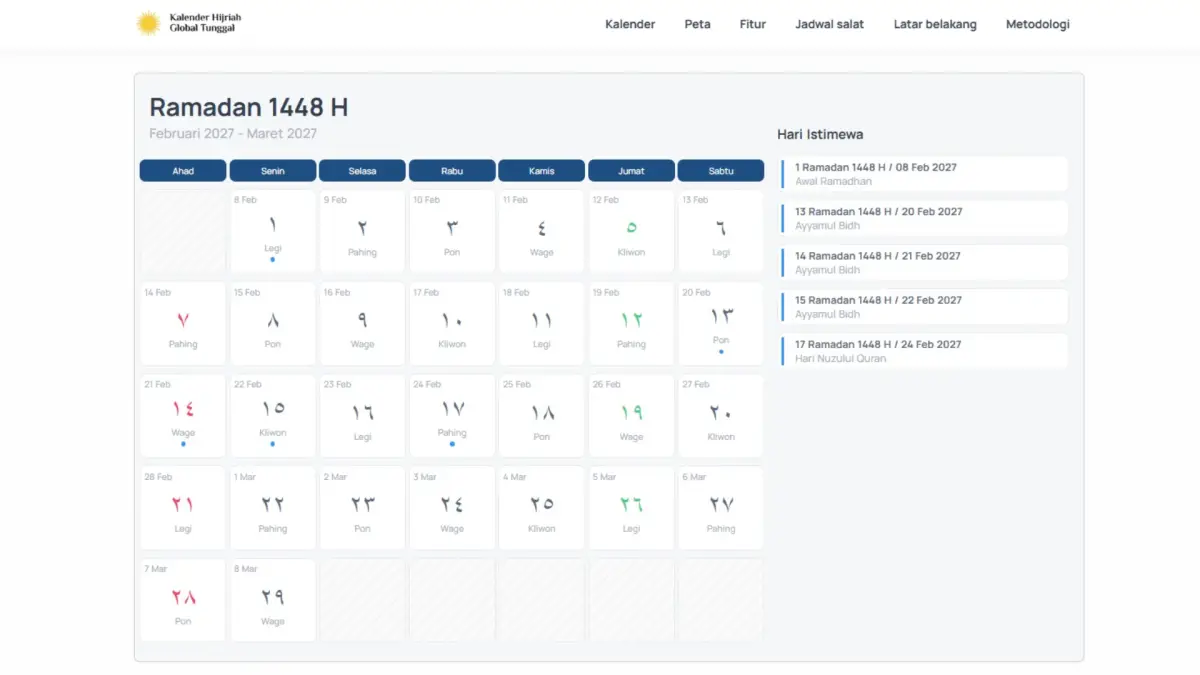Click the Kamis day header
This screenshot has width=1200, height=675.
tap(542, 171)
